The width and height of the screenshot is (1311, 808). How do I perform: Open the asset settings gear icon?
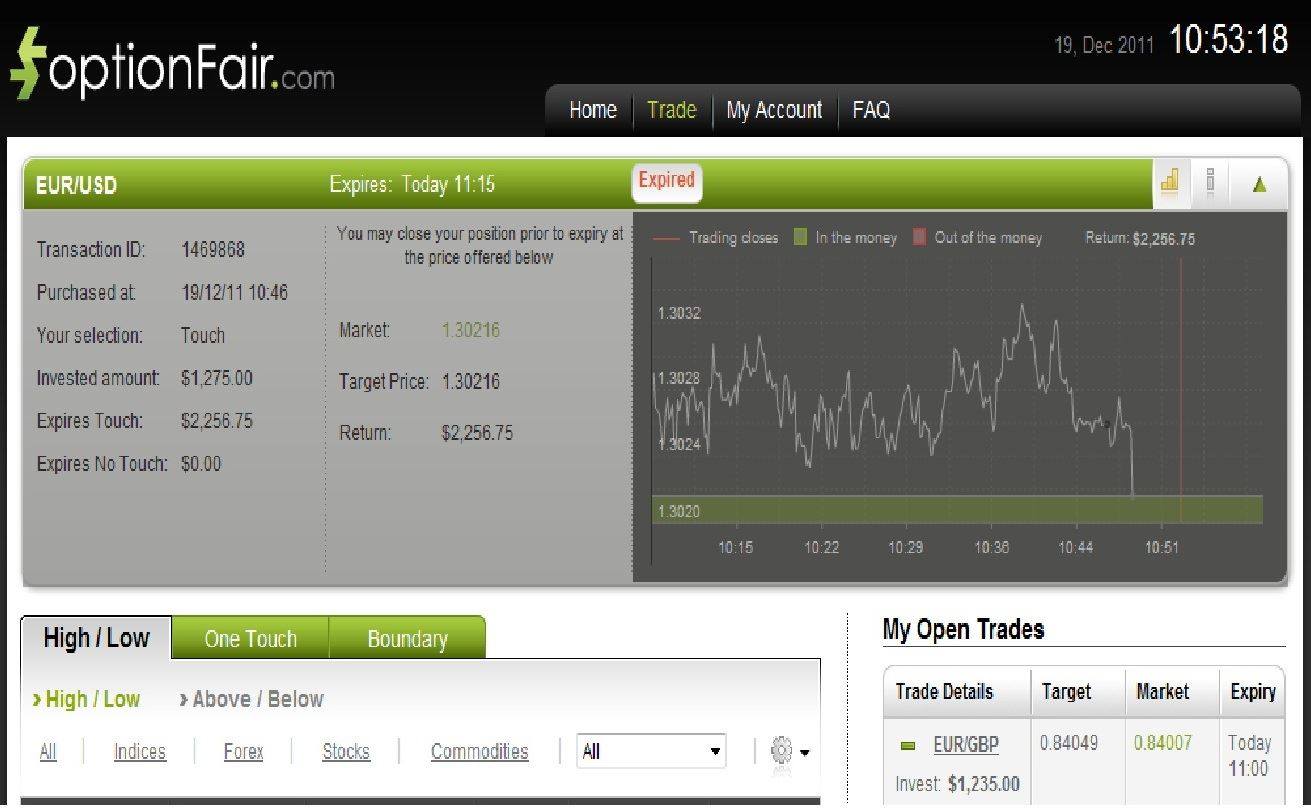pos(781,751)
